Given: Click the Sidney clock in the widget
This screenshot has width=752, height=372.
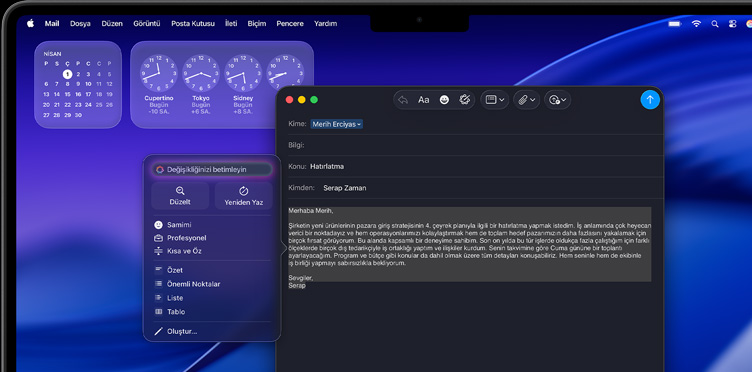Looking at the screenshot, I should (x=243, y=73).
